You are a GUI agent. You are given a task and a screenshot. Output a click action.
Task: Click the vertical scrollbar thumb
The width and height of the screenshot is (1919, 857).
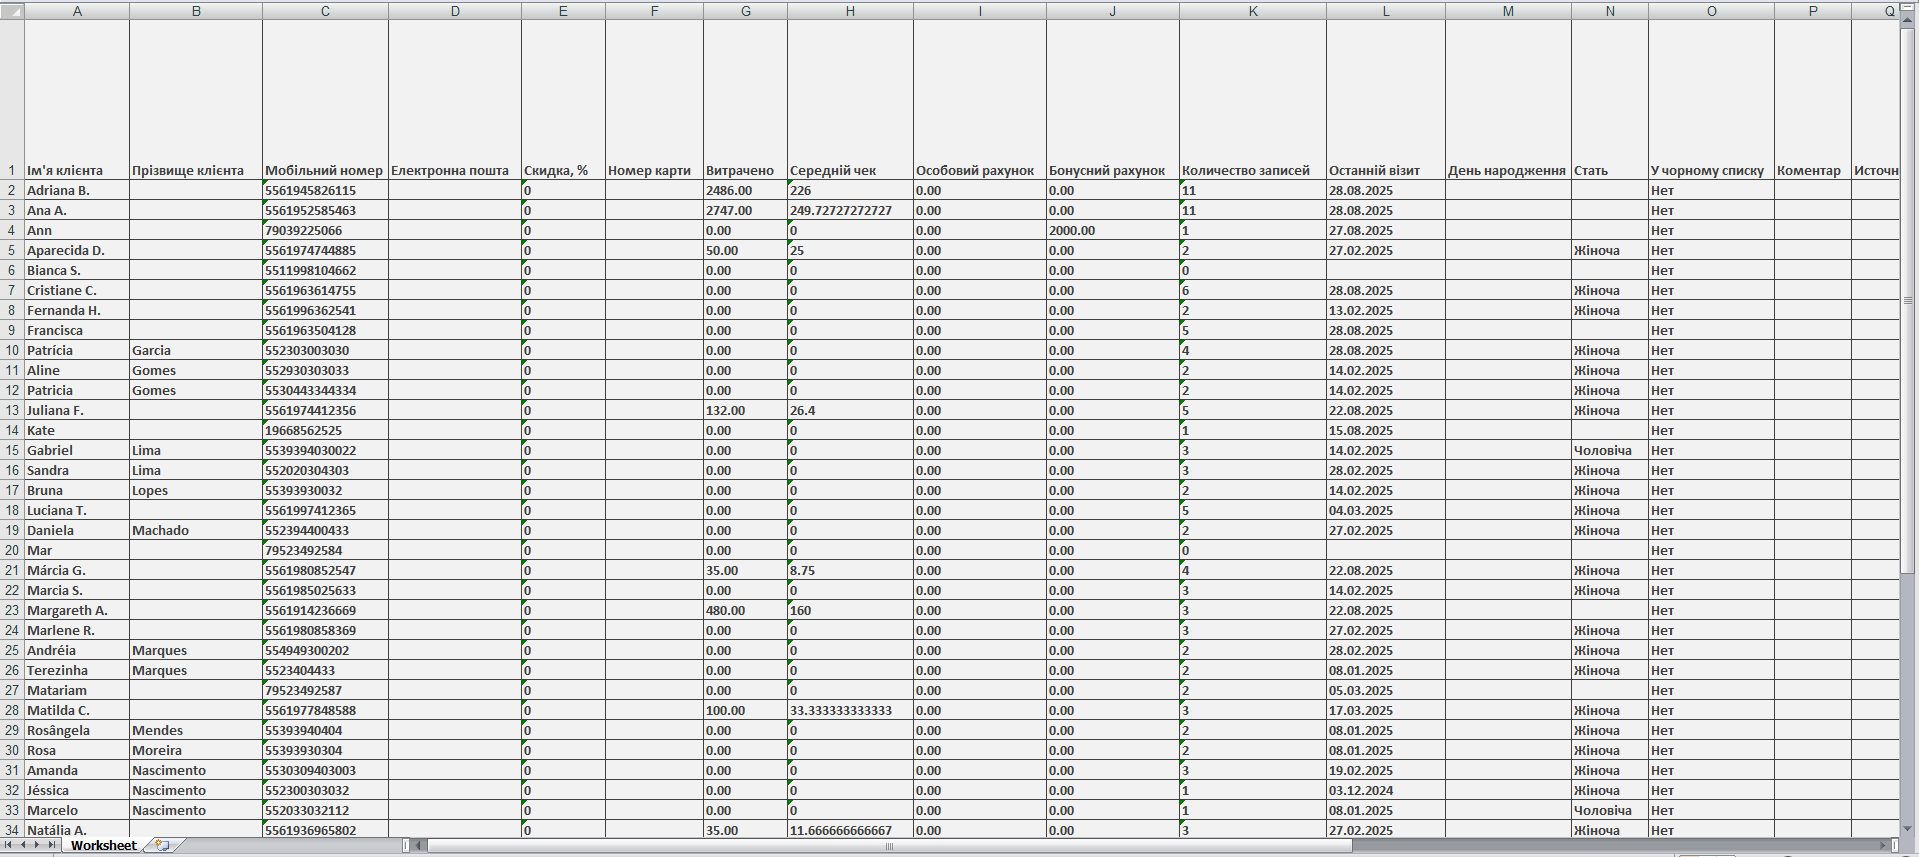point(1908,300)
